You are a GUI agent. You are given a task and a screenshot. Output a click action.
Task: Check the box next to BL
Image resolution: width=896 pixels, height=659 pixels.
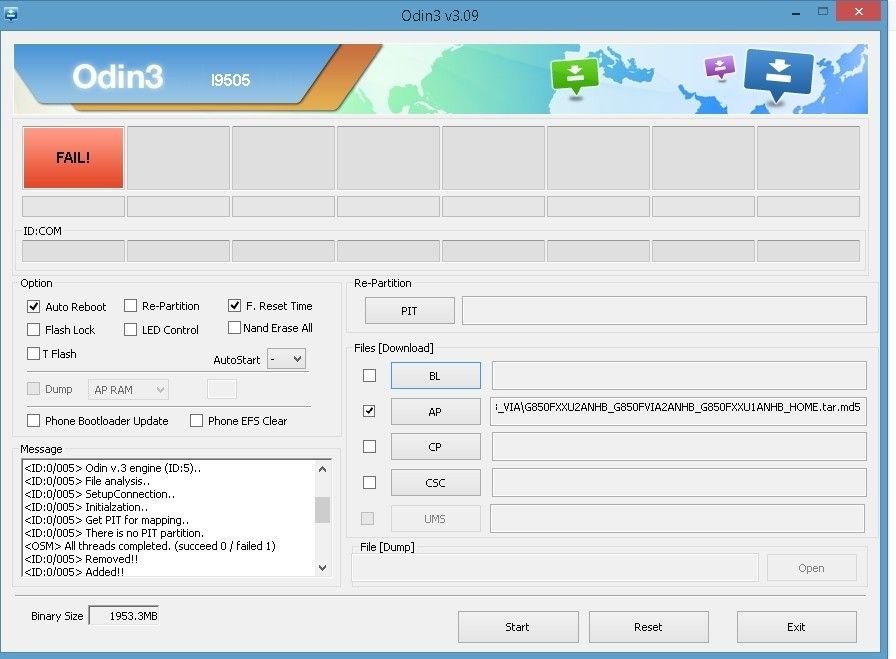pos(370,376)
